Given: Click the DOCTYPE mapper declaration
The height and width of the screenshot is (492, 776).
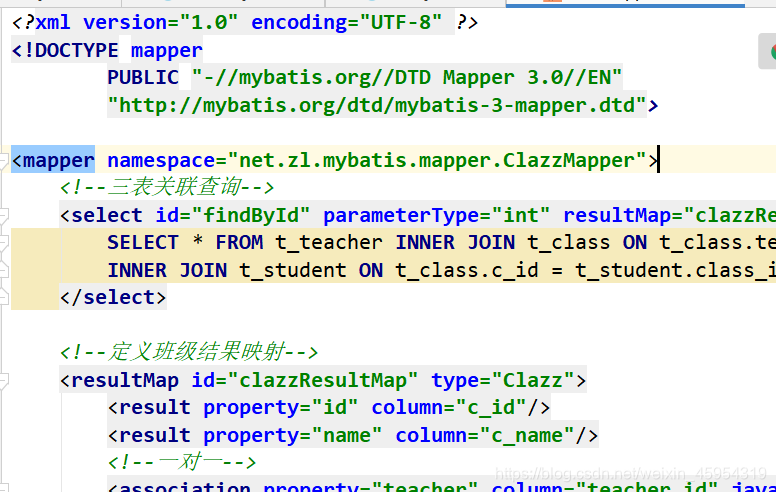Looking at the screenshot, I should (x=107, y=50).
